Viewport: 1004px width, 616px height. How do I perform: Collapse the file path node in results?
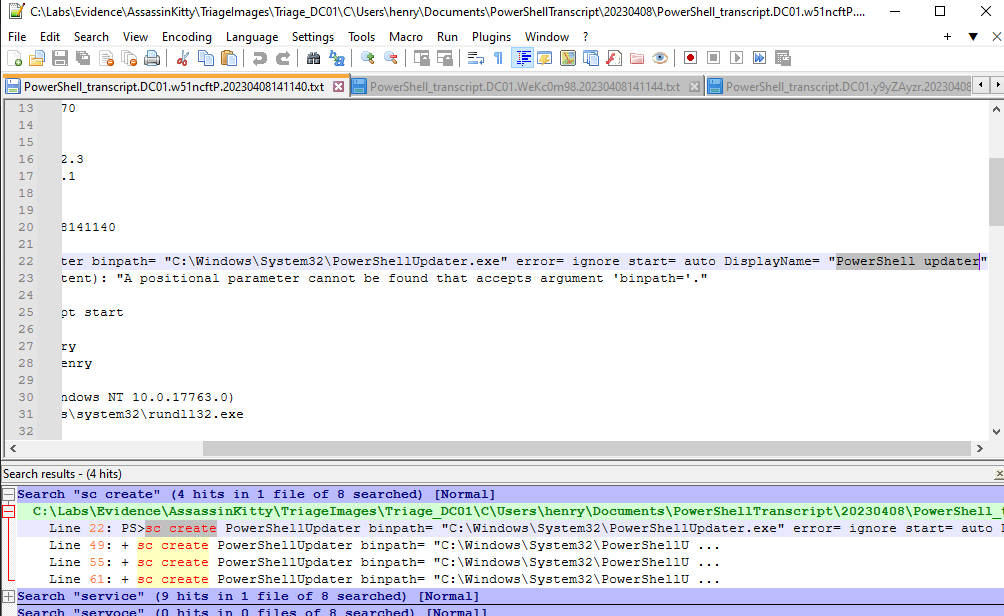tap(8, 511)
